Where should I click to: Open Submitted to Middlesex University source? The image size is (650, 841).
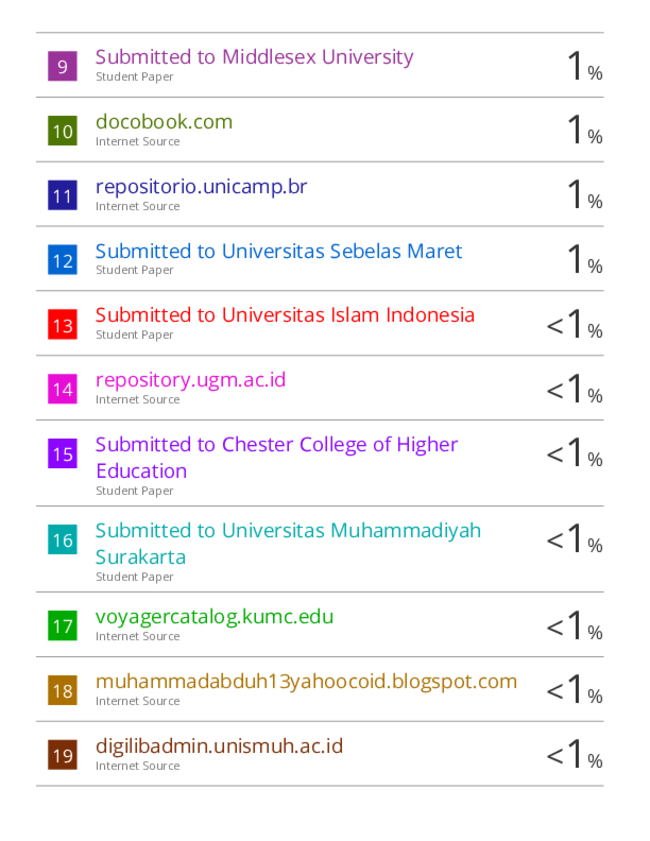(254, 57)
